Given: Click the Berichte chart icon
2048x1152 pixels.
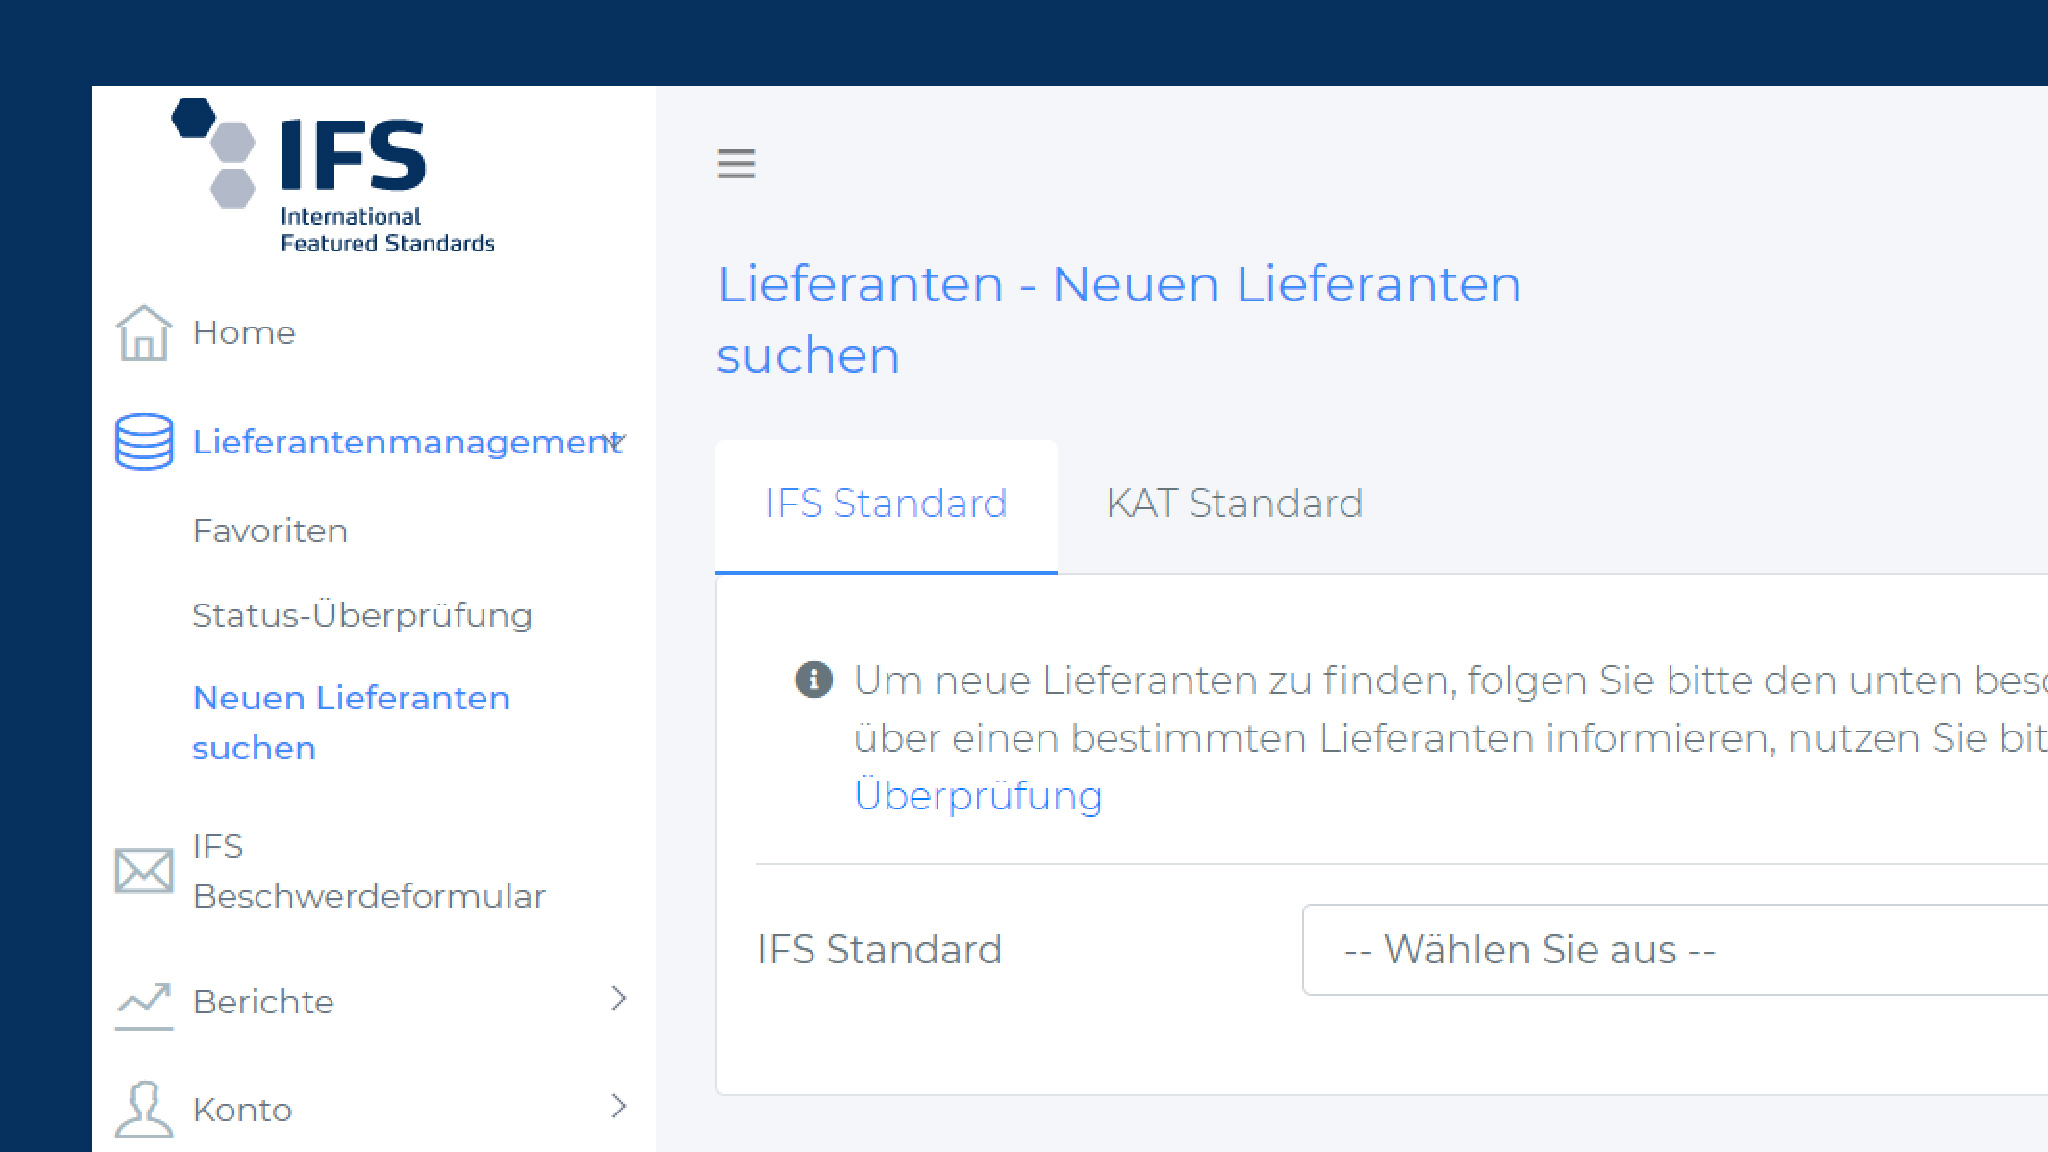Looking at the screenshot, I should pyautogui.click(x=143, y=1000).
